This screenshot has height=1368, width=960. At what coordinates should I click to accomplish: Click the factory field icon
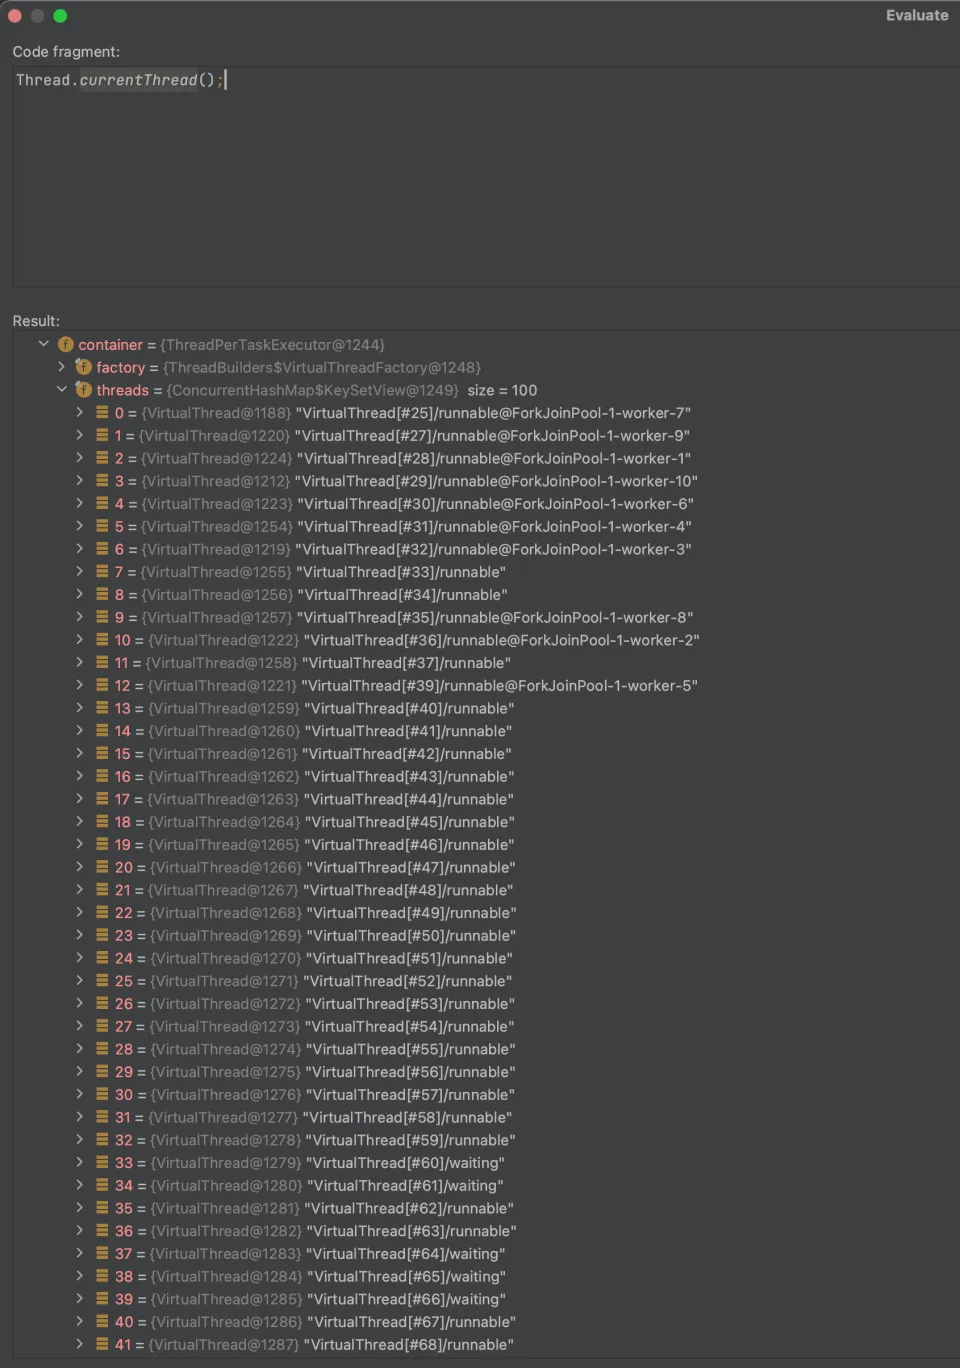point(84,367)
